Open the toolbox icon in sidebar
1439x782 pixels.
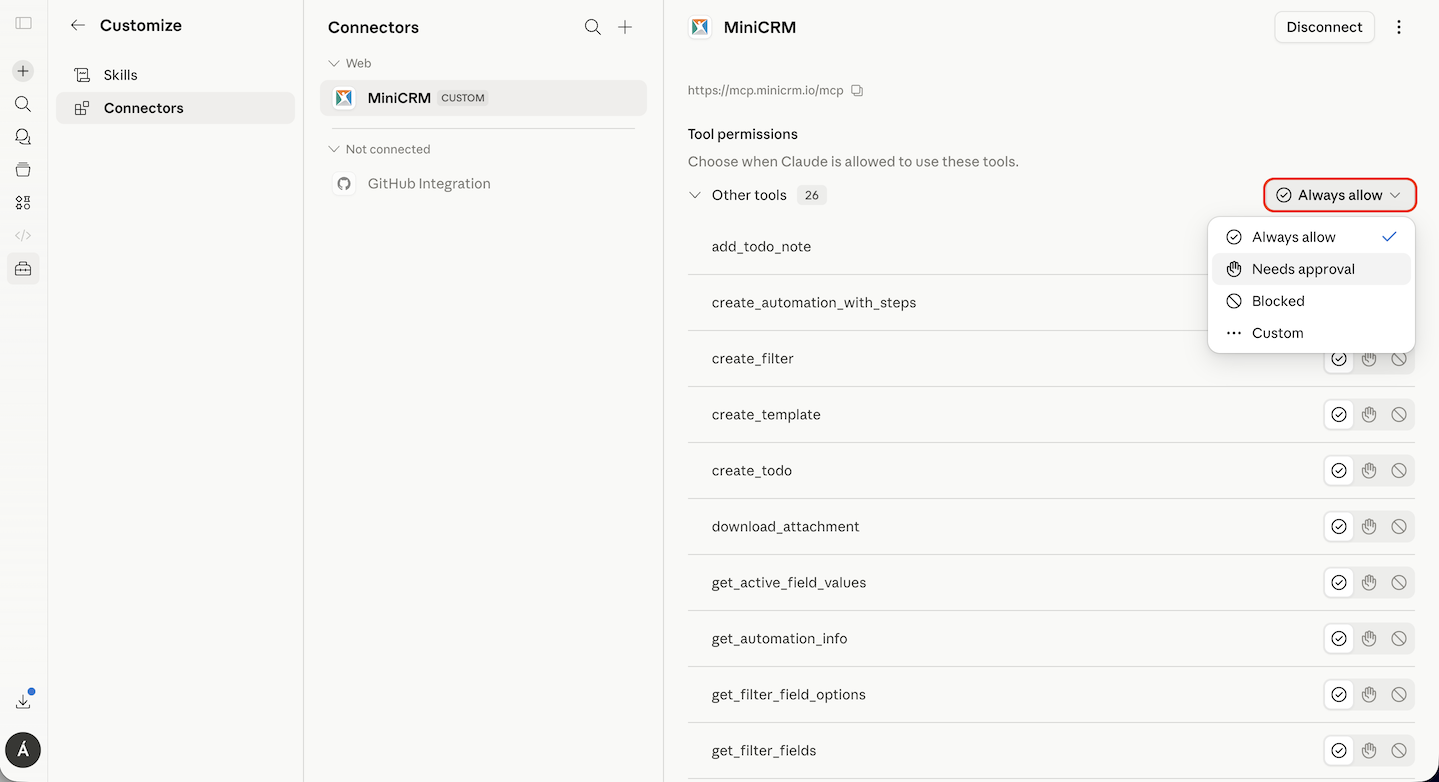pos(23,268)
